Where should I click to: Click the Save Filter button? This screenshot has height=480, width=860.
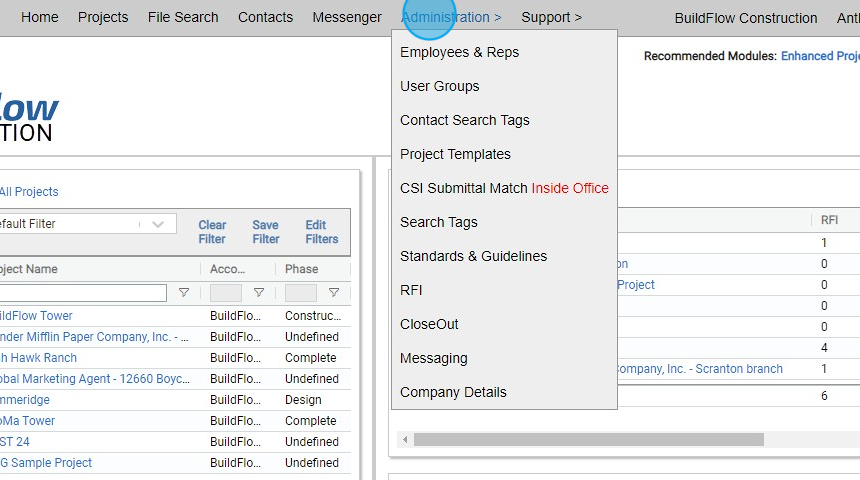(266, 232)
